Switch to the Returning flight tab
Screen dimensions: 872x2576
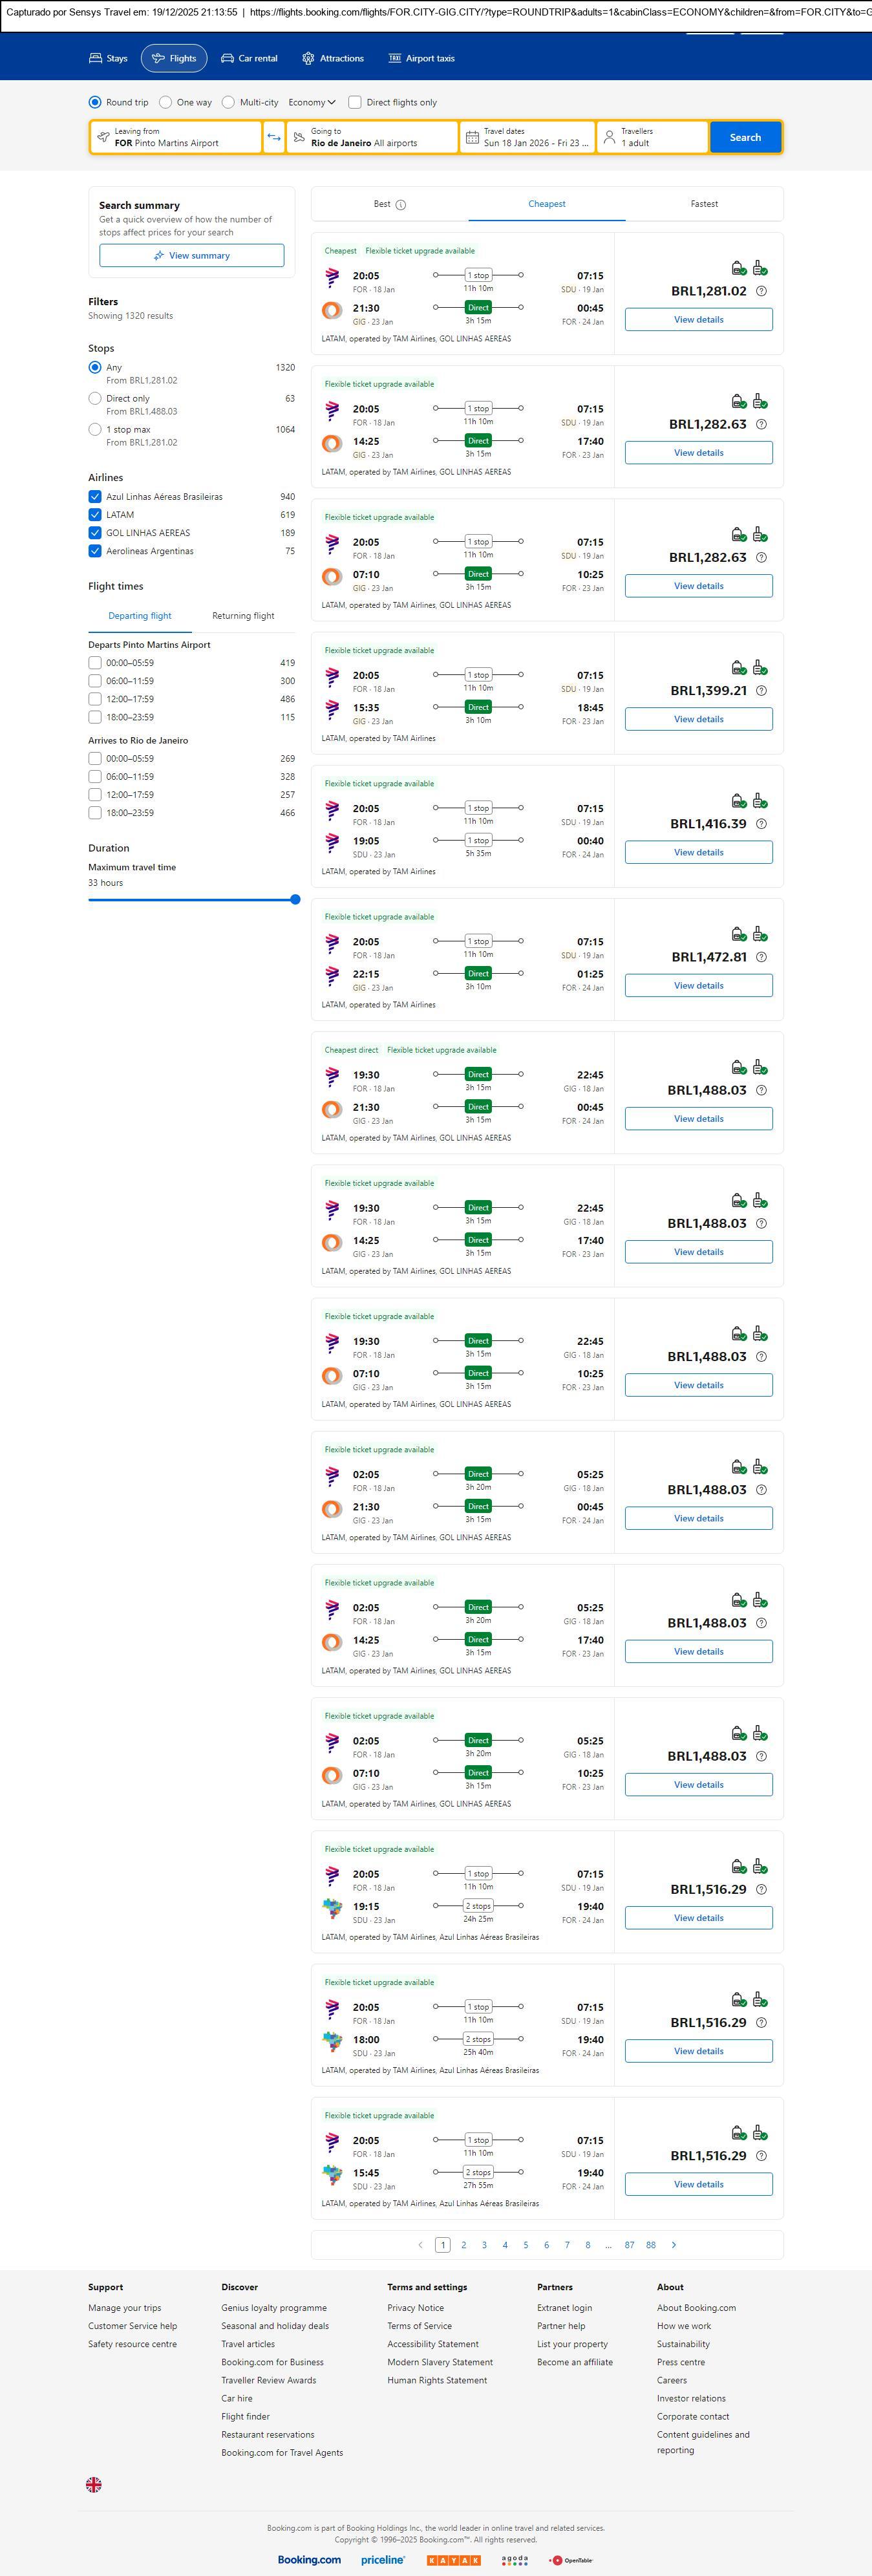click(243, 616)
